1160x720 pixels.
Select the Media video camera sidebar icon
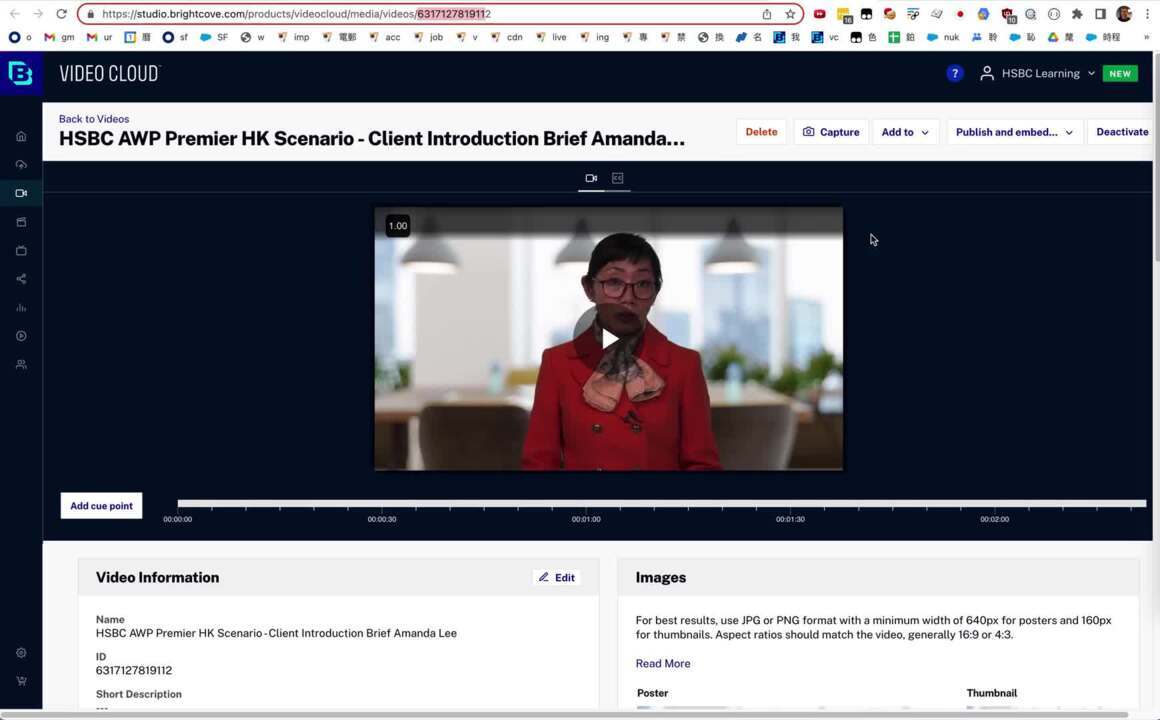coord(21,193)
